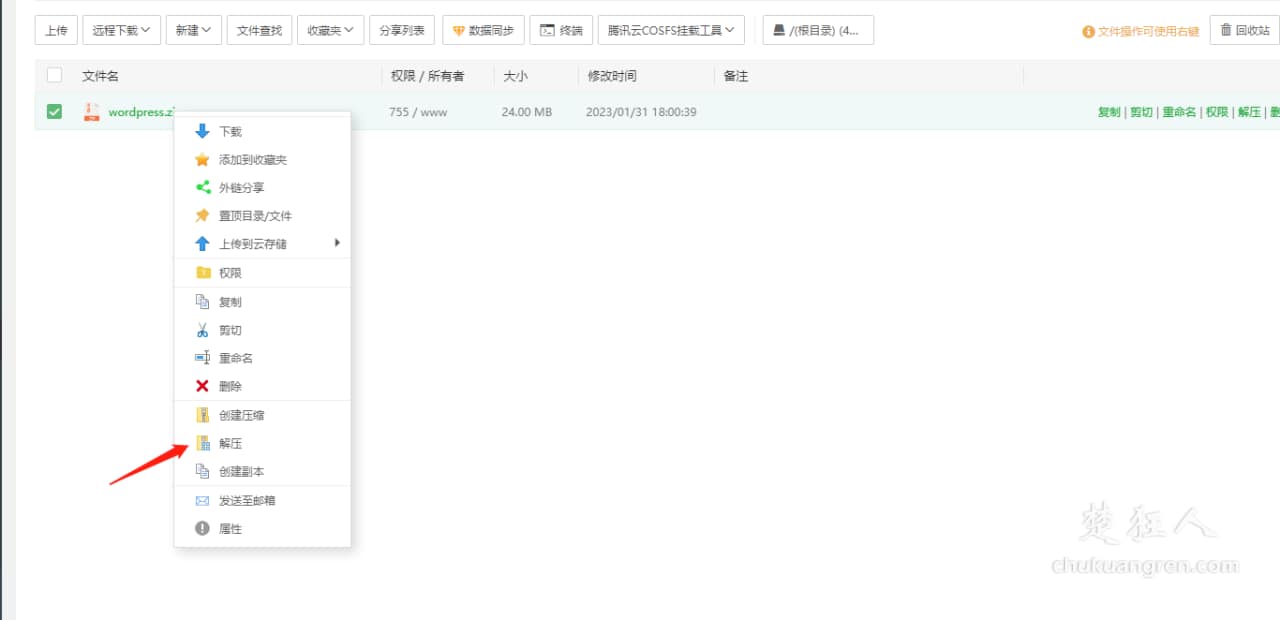This screenshot has width=1280, height=620.
Task: Expand the 上传到云存储 submenu
Action: click(x=262, y=244)
